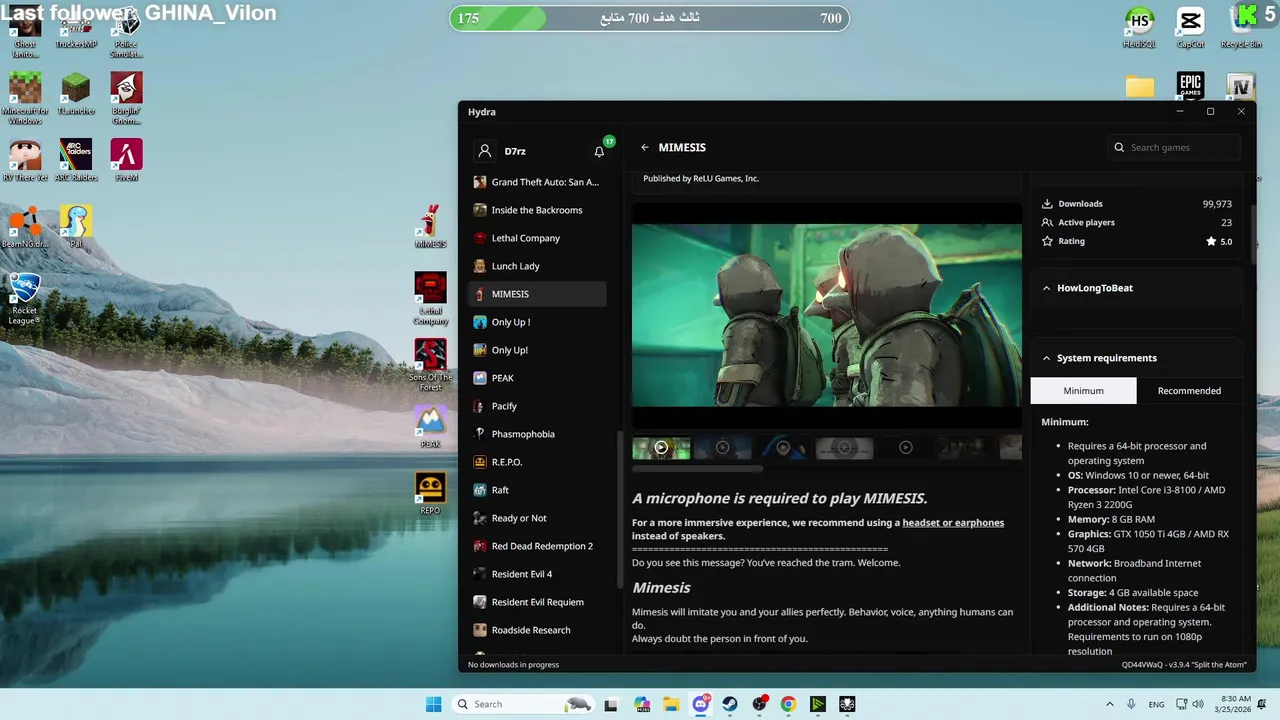
Task: Select Resident Evil 4 in the sidebar
Action: click(x=537, y=574)
